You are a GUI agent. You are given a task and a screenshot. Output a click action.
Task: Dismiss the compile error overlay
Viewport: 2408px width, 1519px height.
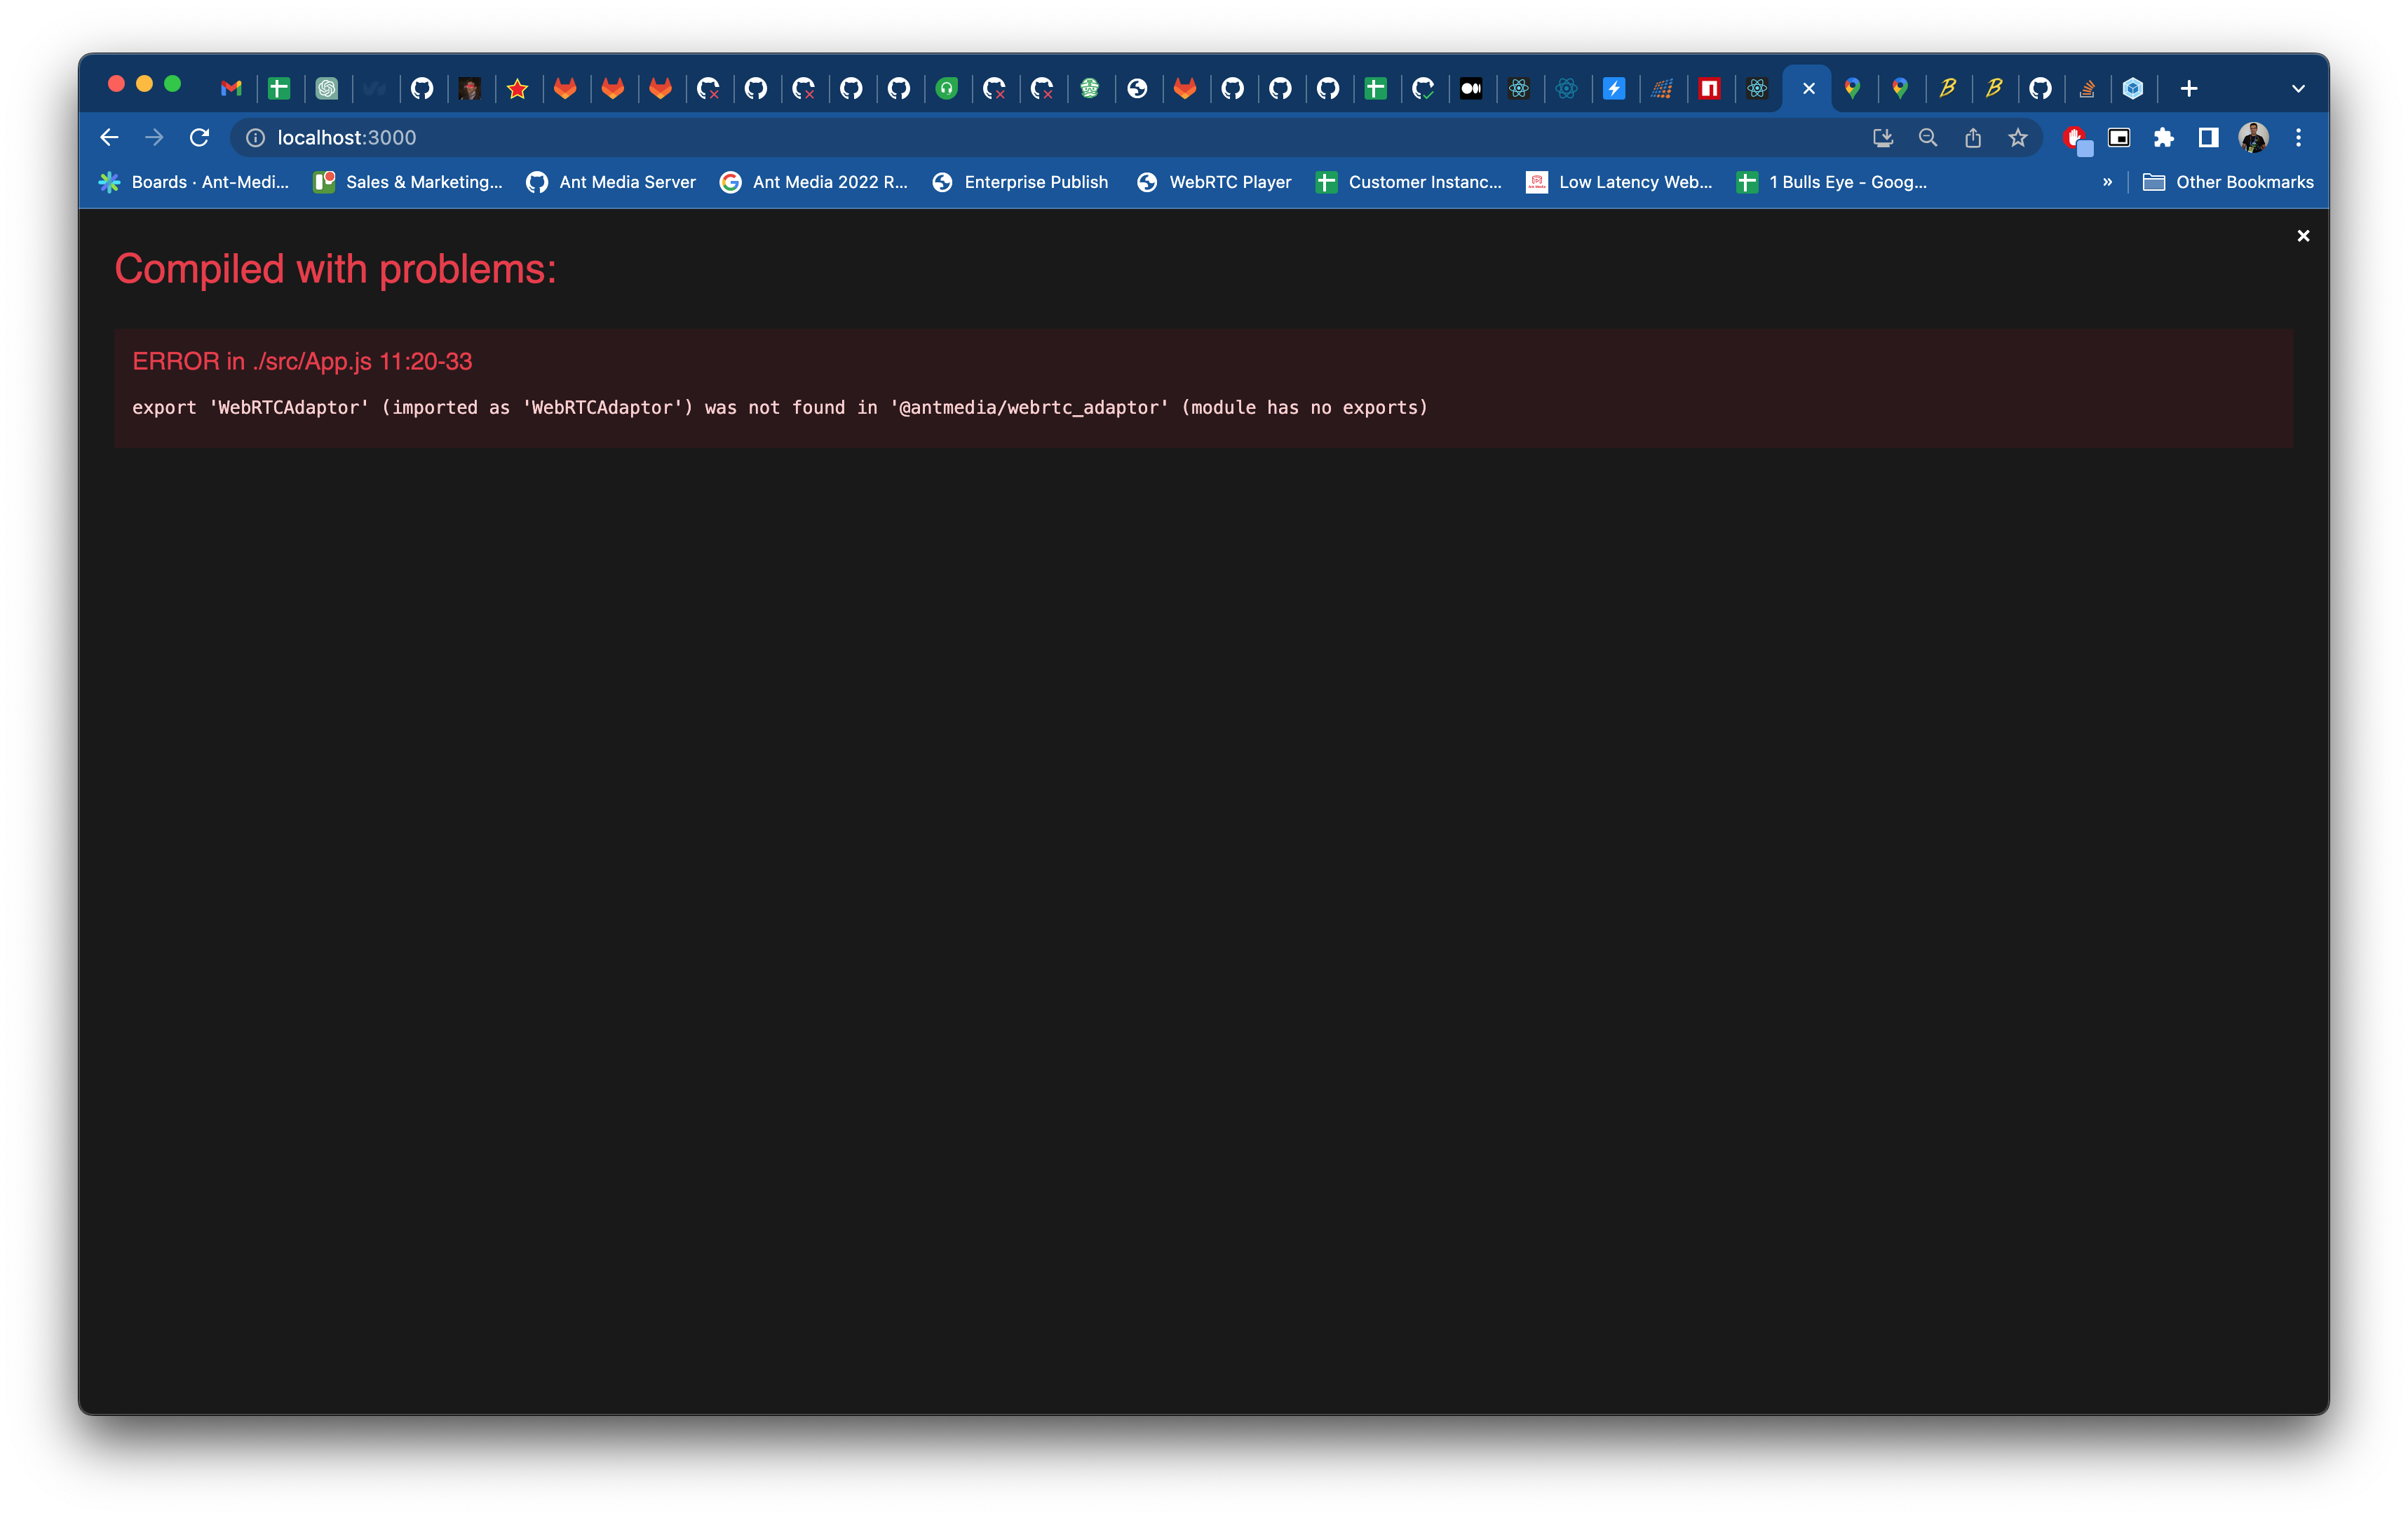point(2303,235)
